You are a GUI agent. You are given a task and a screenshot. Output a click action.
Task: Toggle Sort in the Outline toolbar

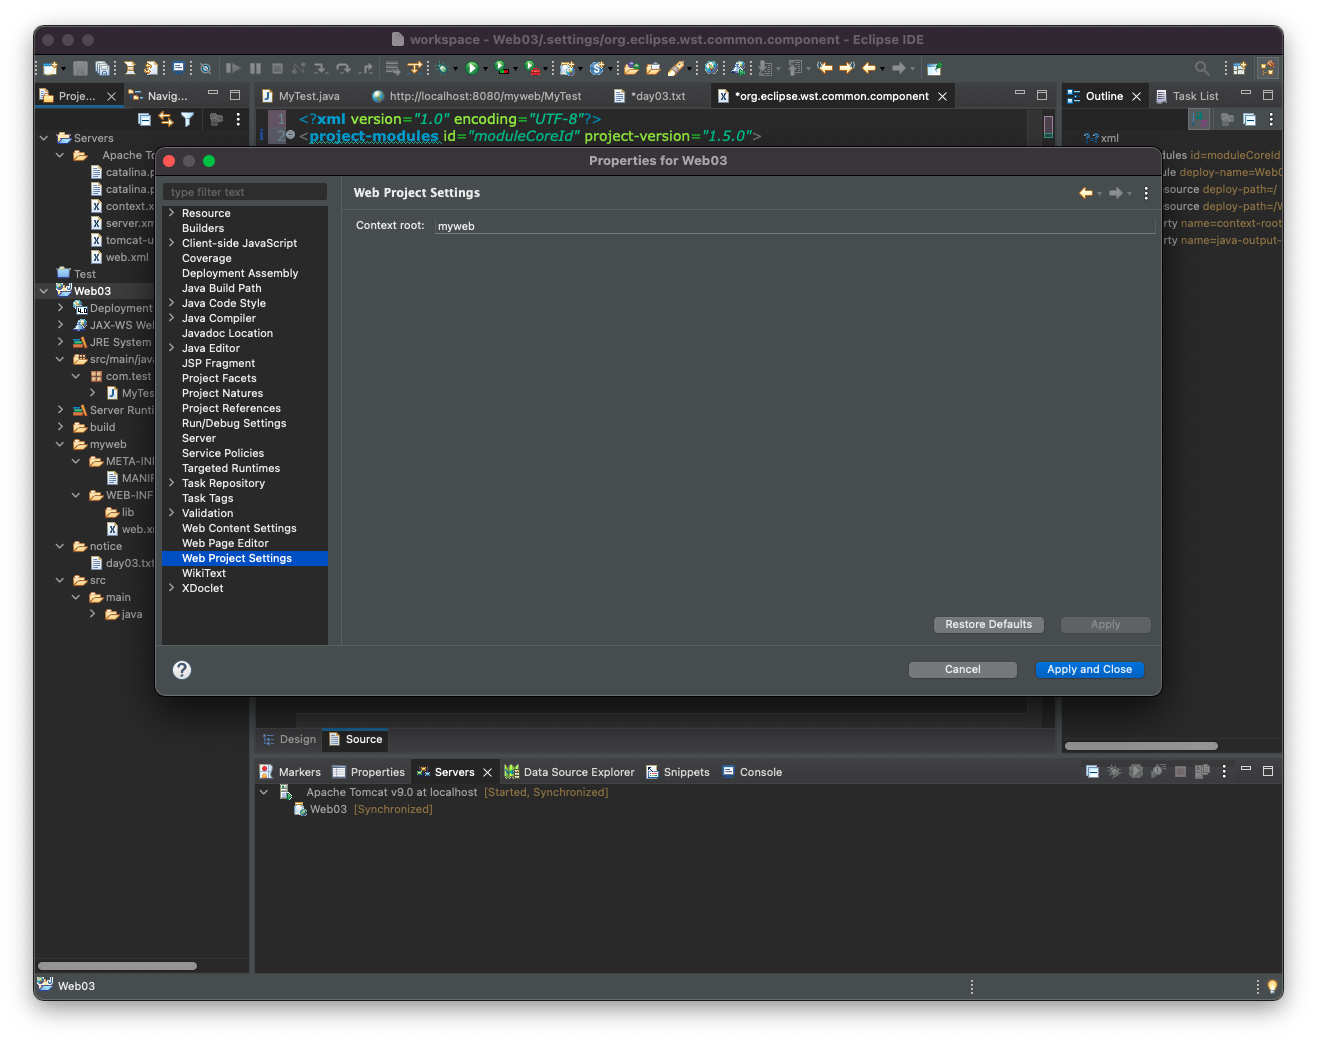tap(1199, 119)
